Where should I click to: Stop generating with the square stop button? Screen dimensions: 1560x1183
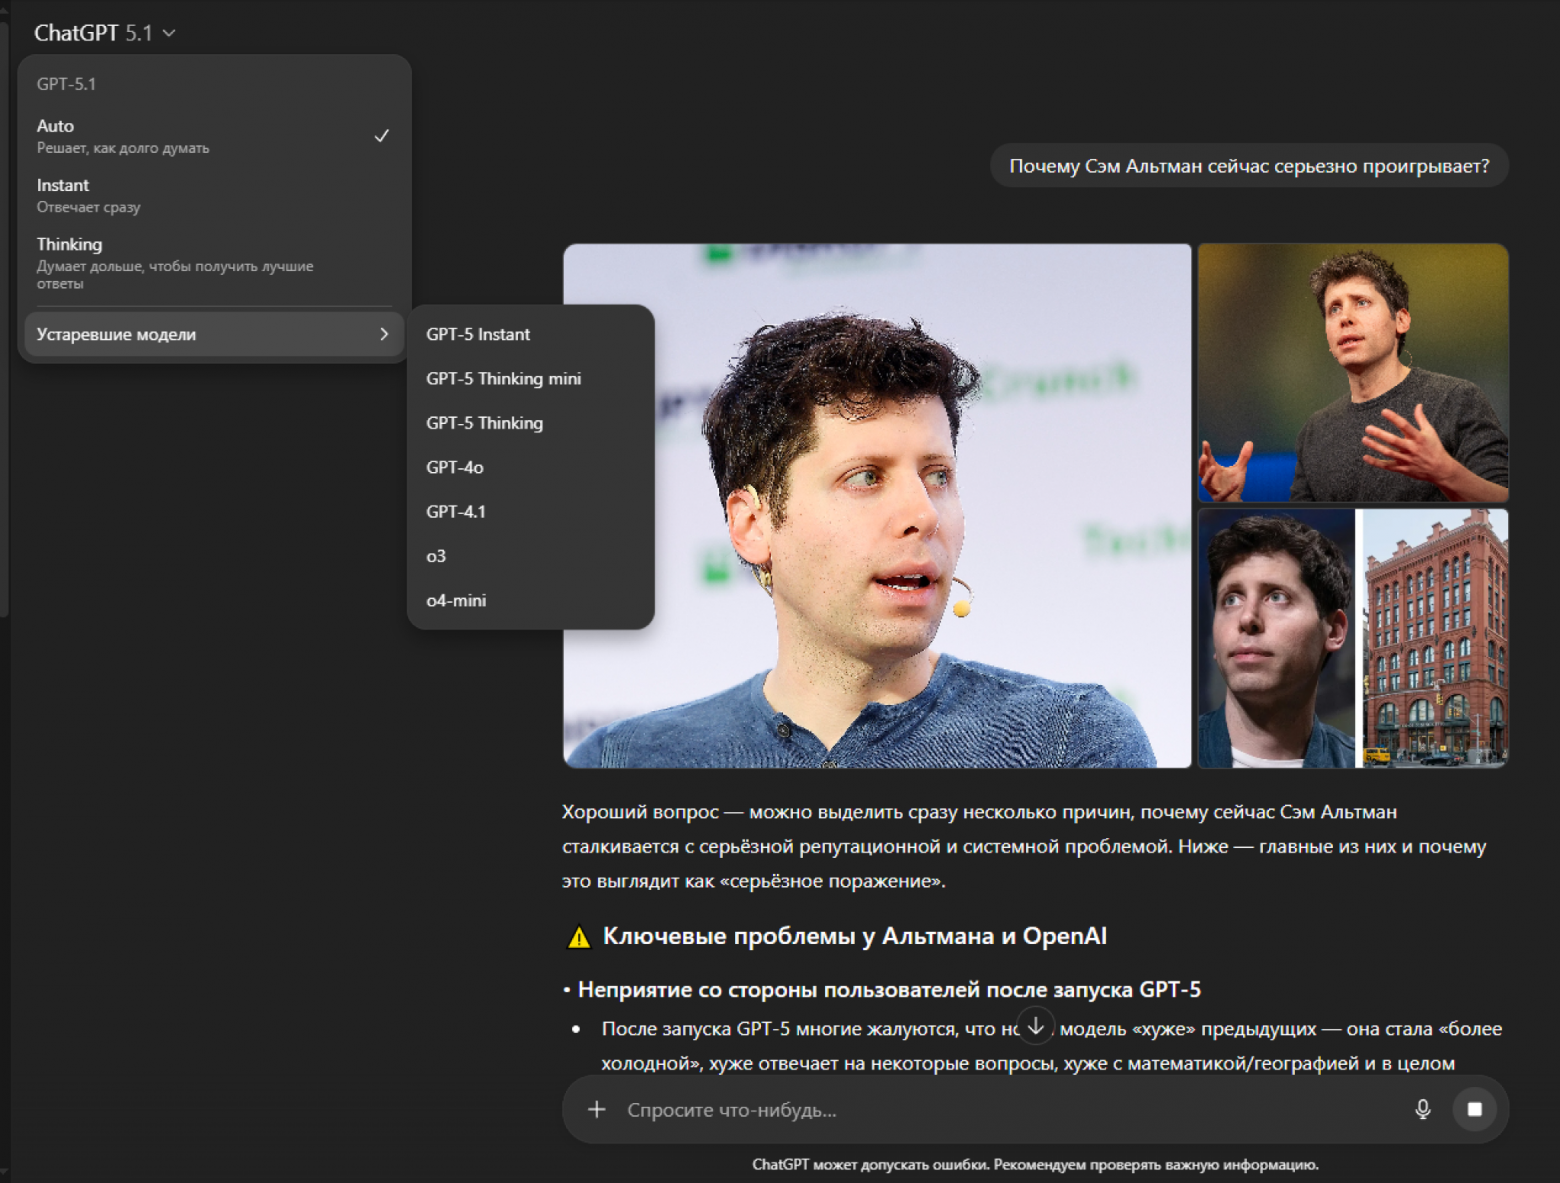point(1474,1109)
